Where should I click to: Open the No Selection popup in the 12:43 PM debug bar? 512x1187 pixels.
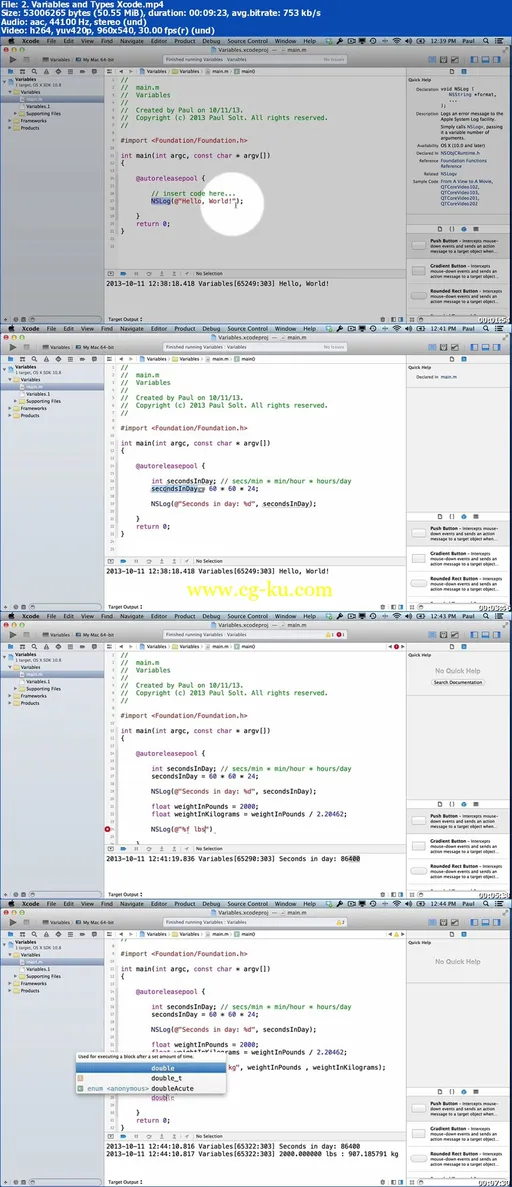(210, 848)
